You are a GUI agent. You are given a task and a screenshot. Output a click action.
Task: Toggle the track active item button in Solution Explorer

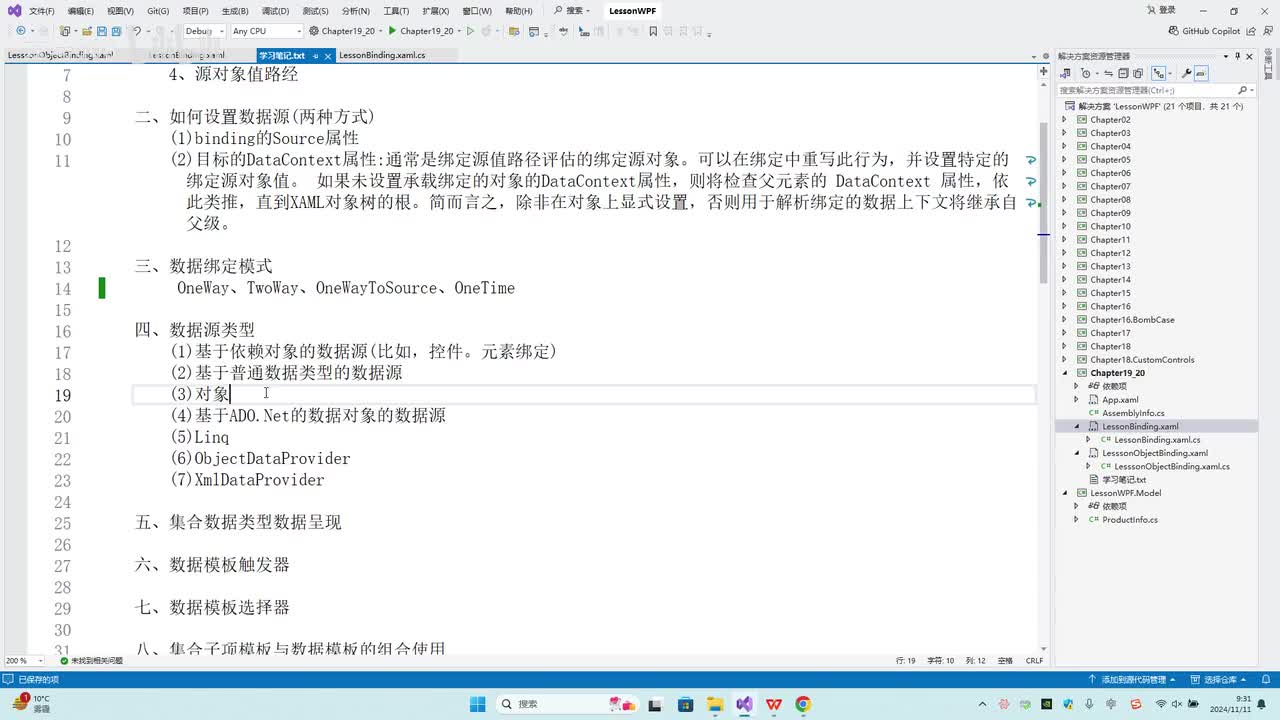click(1158, 73)
